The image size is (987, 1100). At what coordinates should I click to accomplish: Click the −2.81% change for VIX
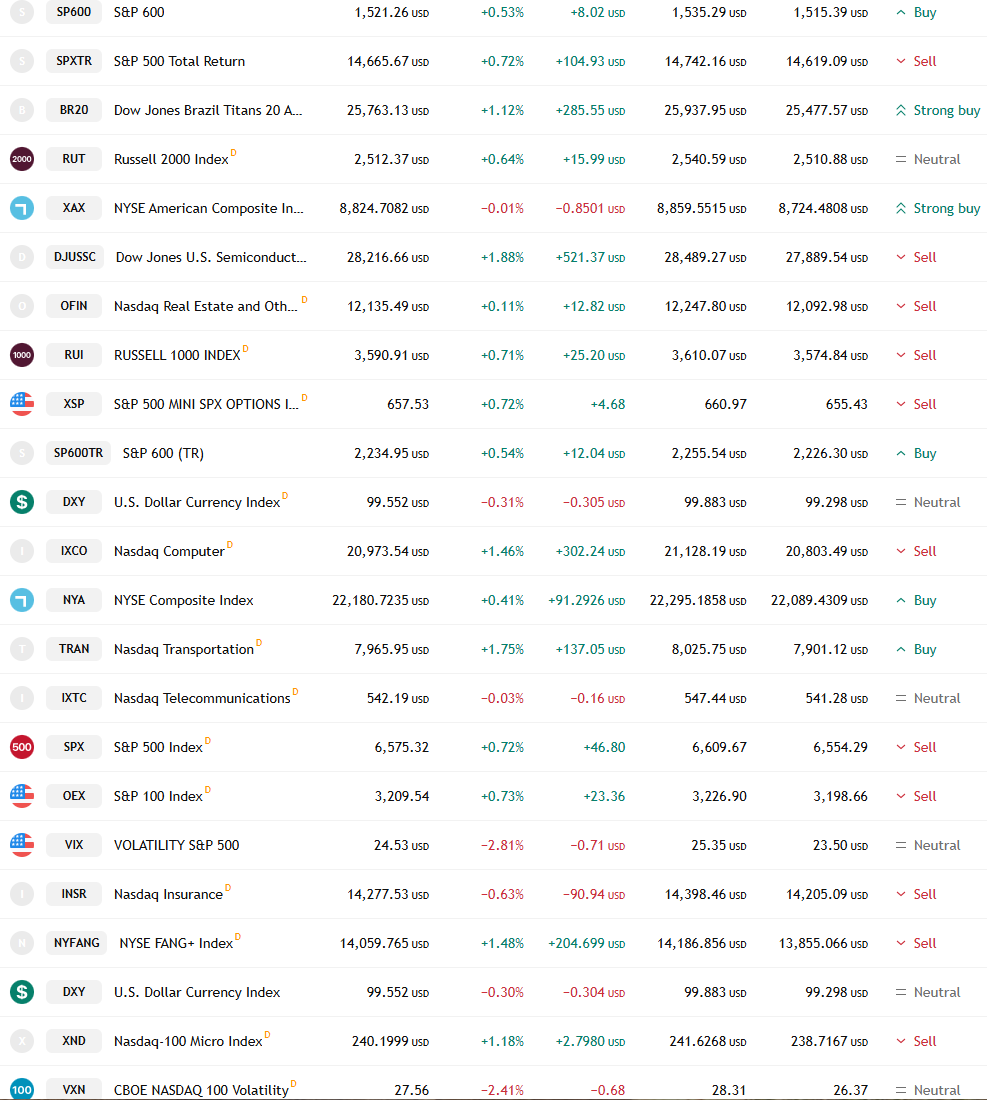502,845
